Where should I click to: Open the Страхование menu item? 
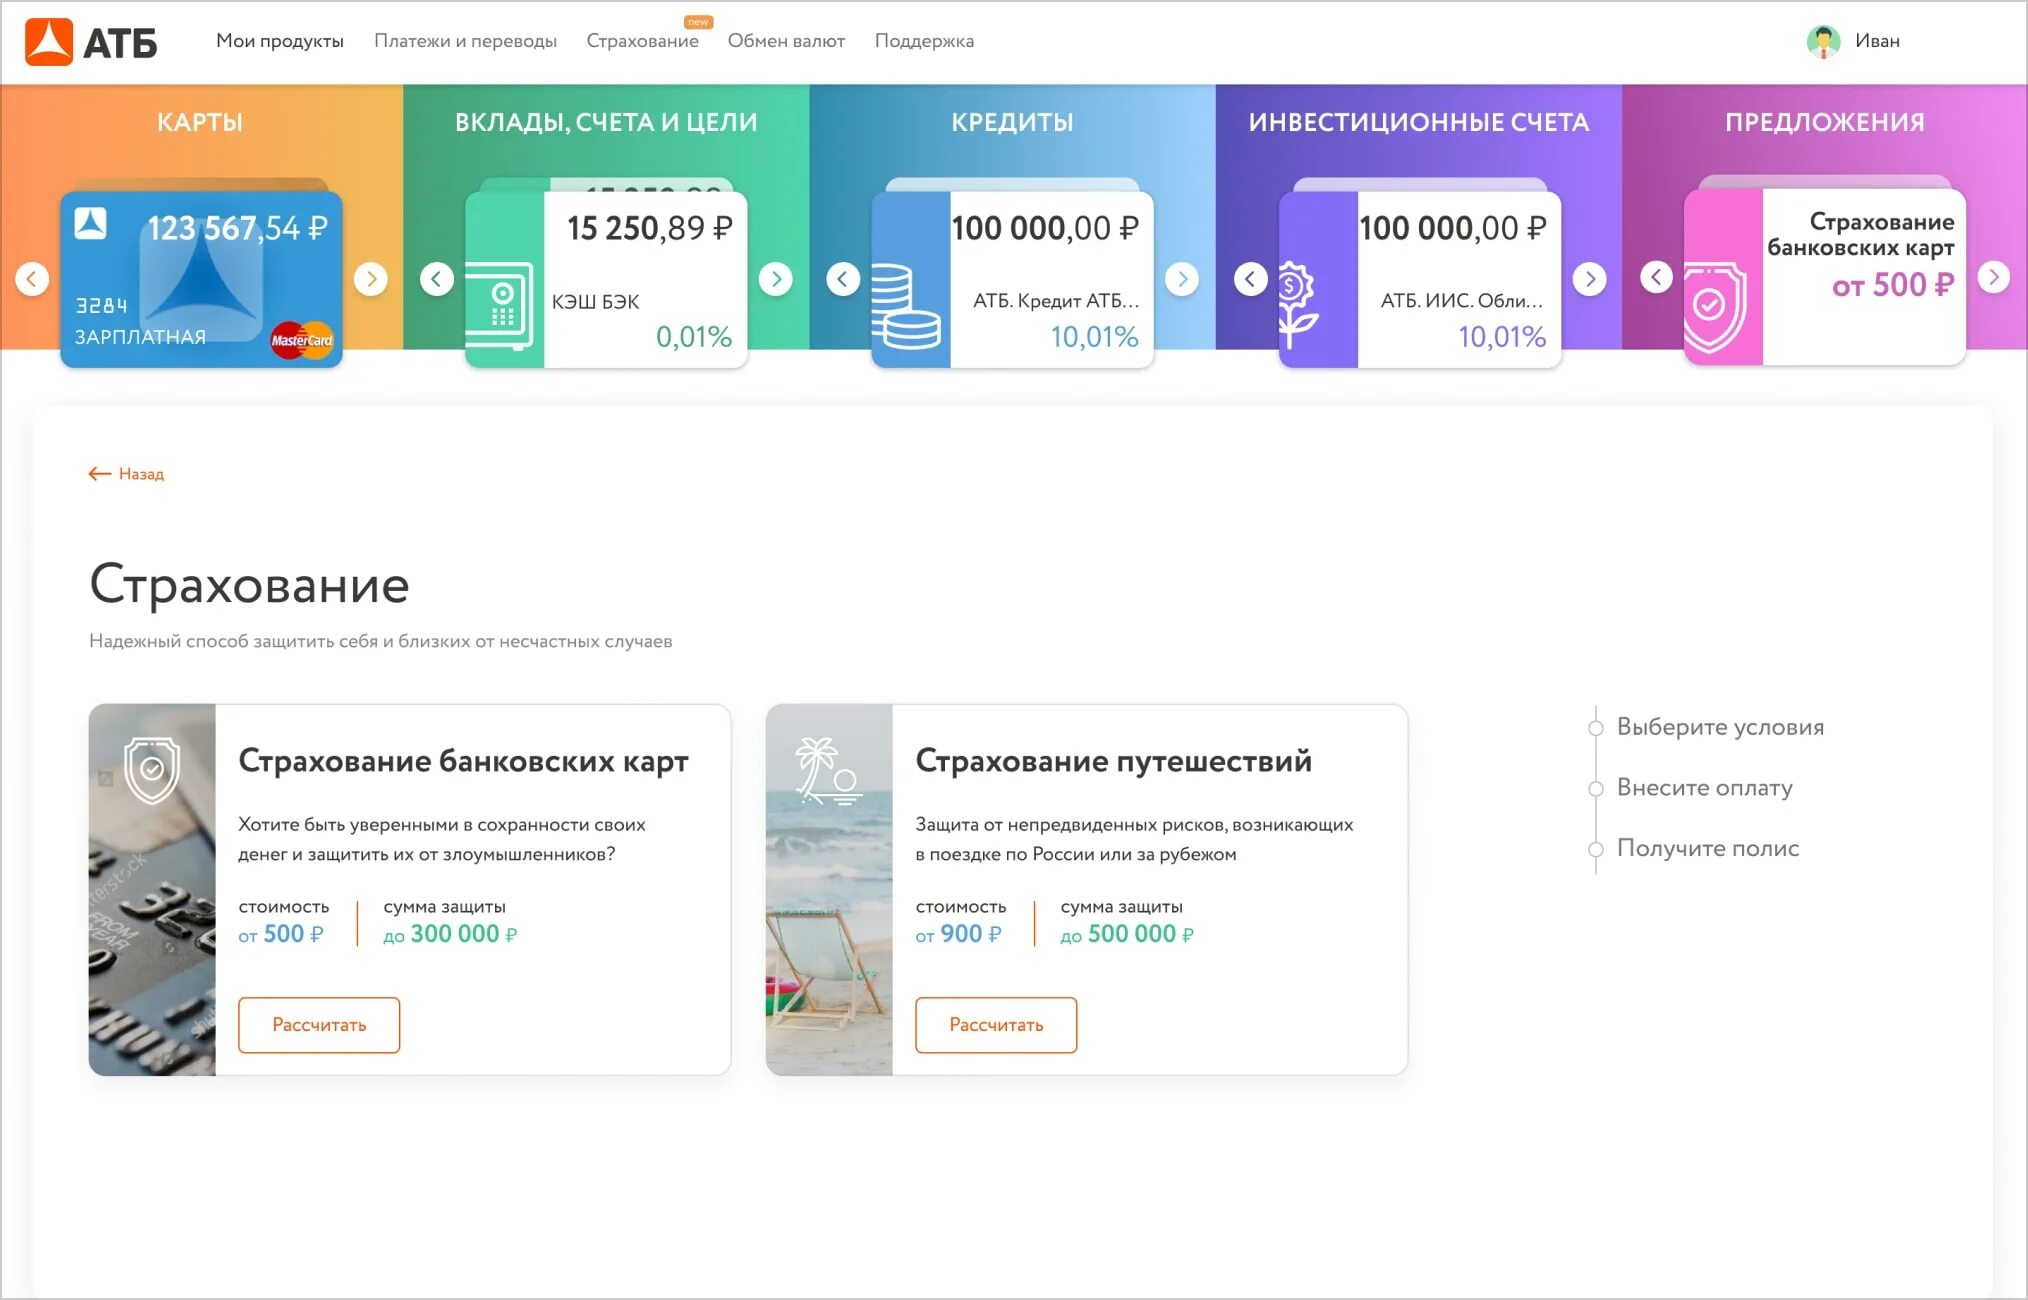(642, 41)
